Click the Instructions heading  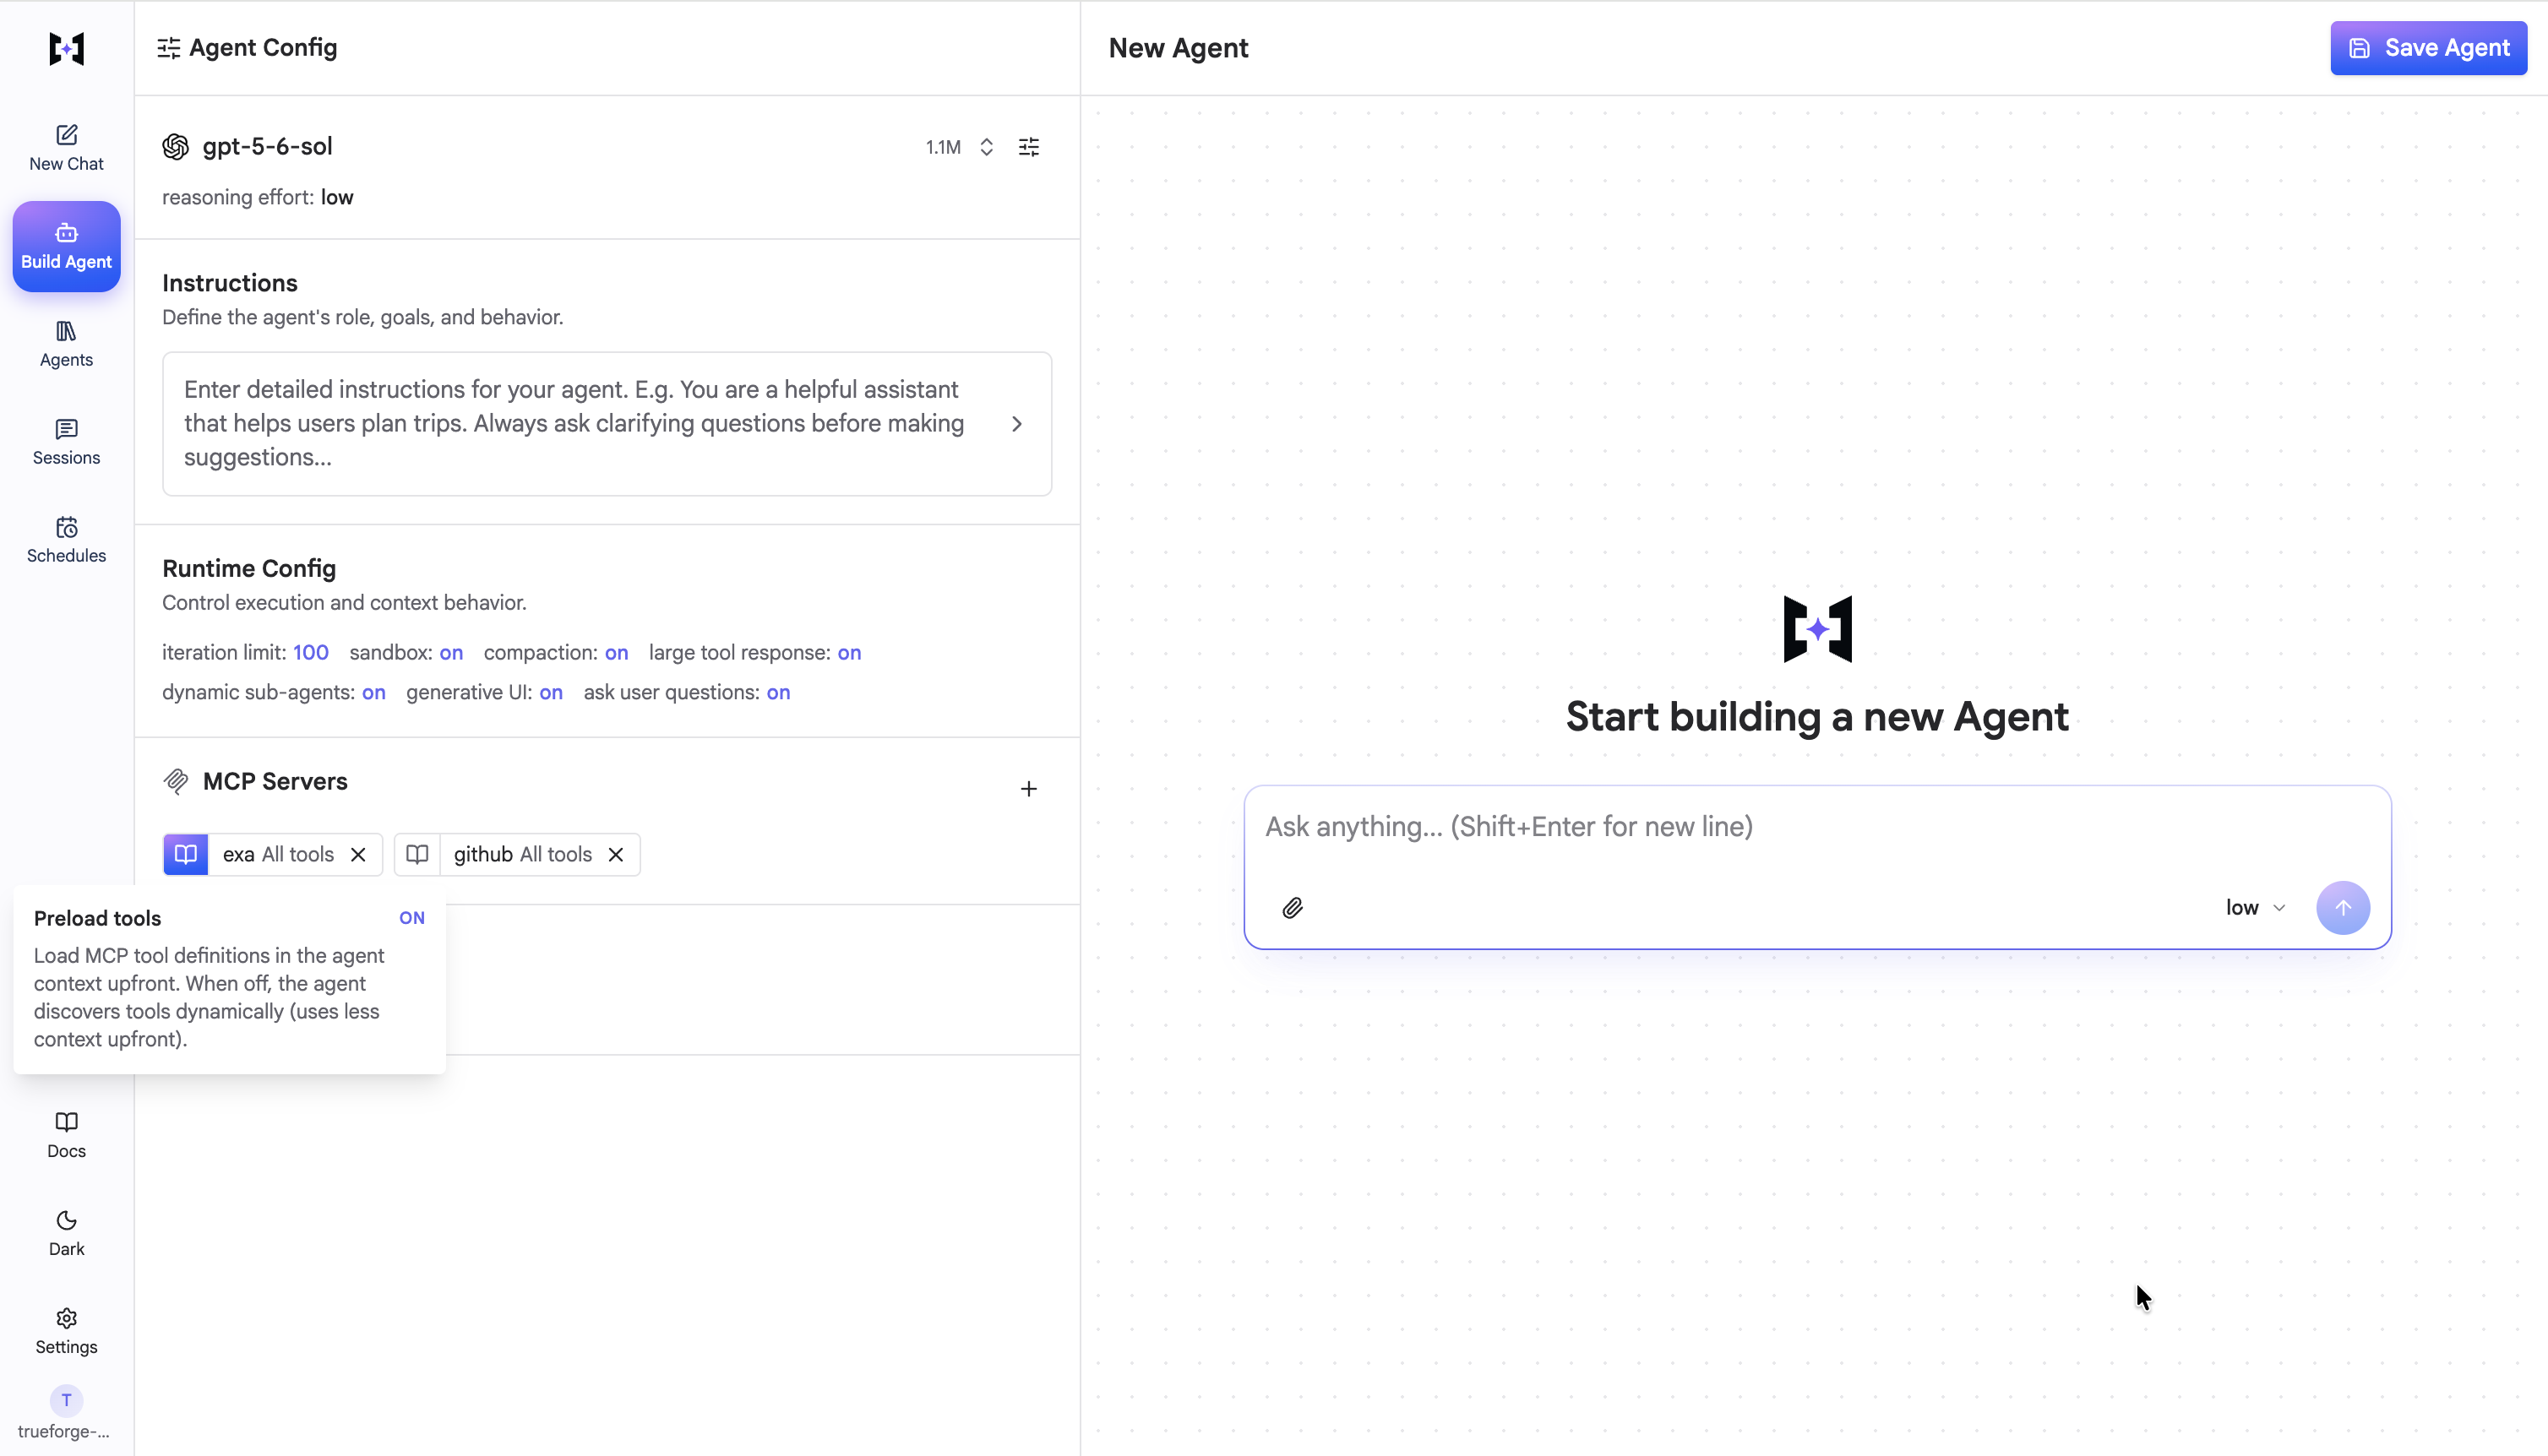(230, 283)
